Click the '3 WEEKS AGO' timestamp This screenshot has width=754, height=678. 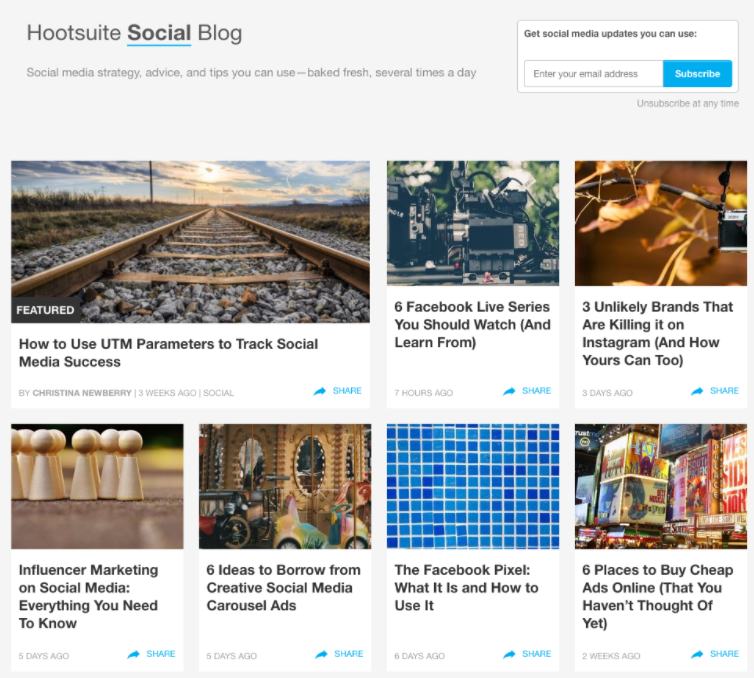167,393
